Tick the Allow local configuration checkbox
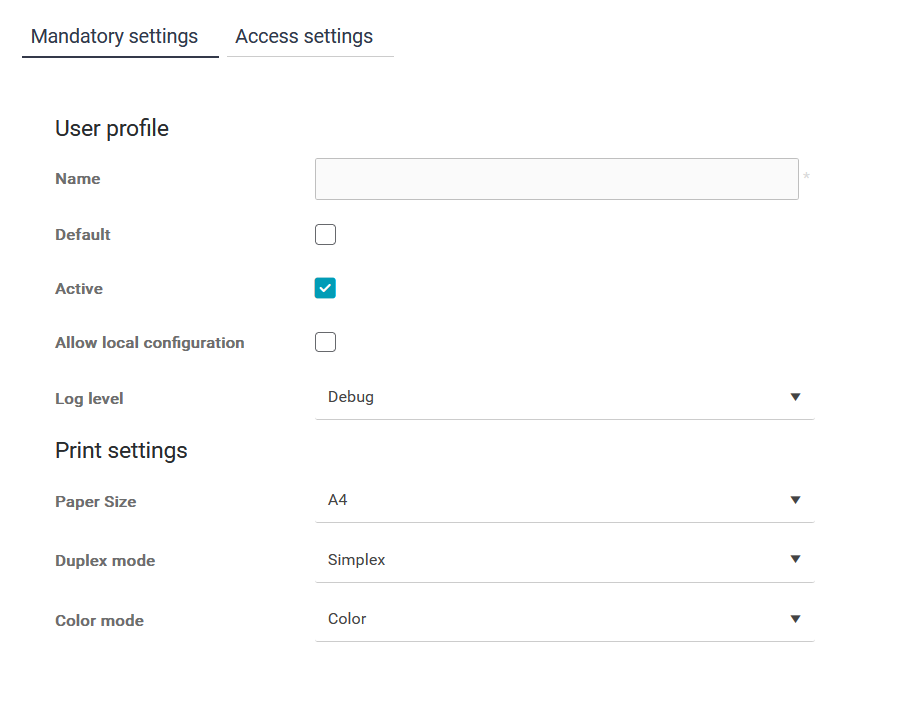Screen dimensions: 903x710 click(x=325, y=343)
